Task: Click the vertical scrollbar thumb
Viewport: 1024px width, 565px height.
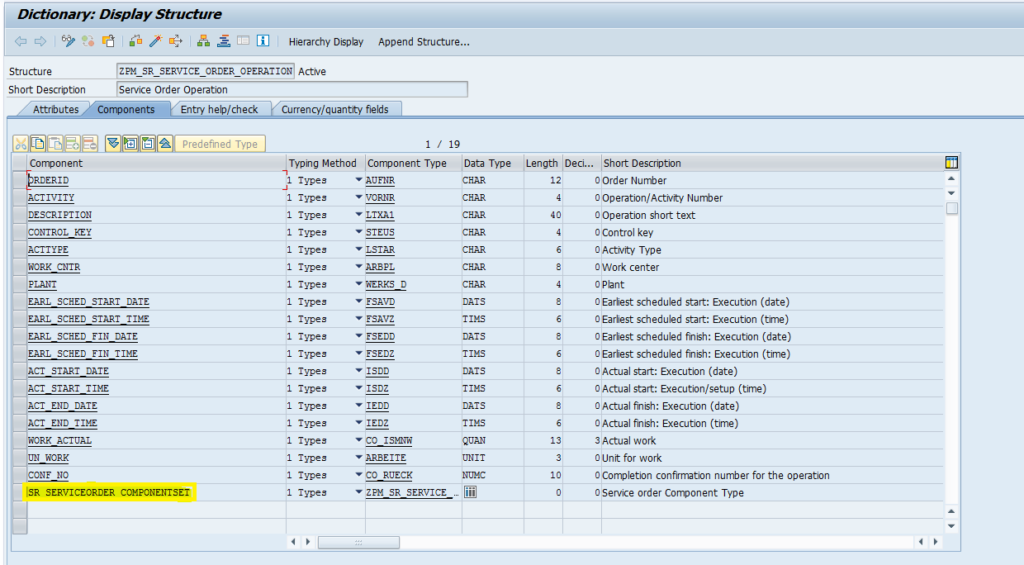Action: click(x=952, y=208)
